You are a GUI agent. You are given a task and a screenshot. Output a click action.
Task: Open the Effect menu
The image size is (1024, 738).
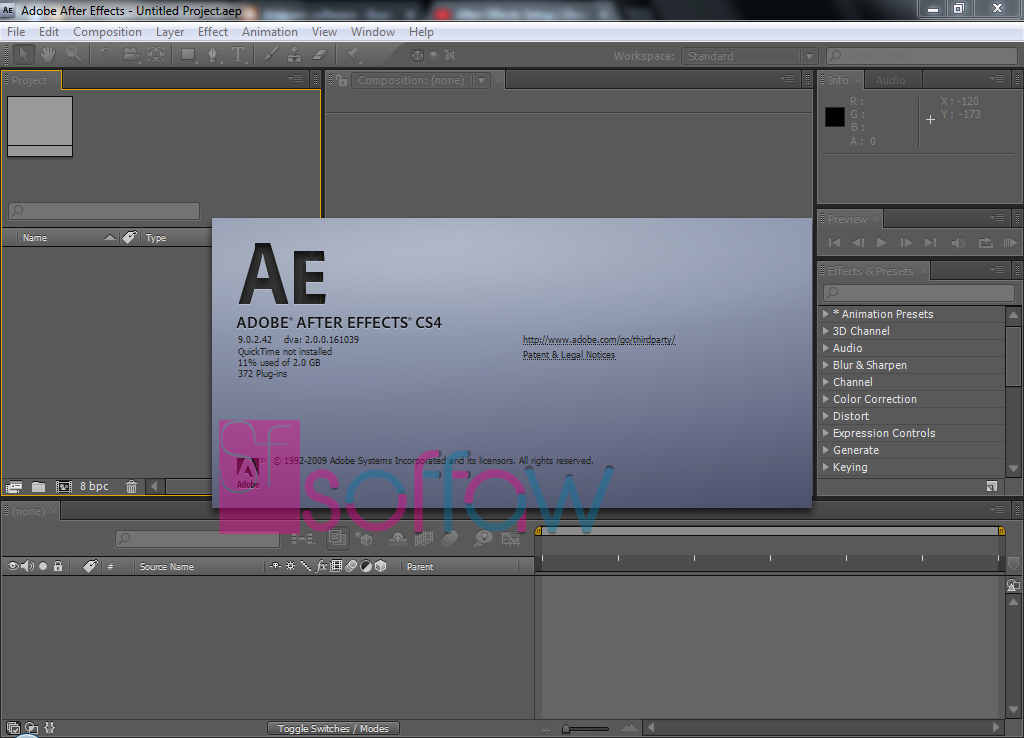(213, 31)
